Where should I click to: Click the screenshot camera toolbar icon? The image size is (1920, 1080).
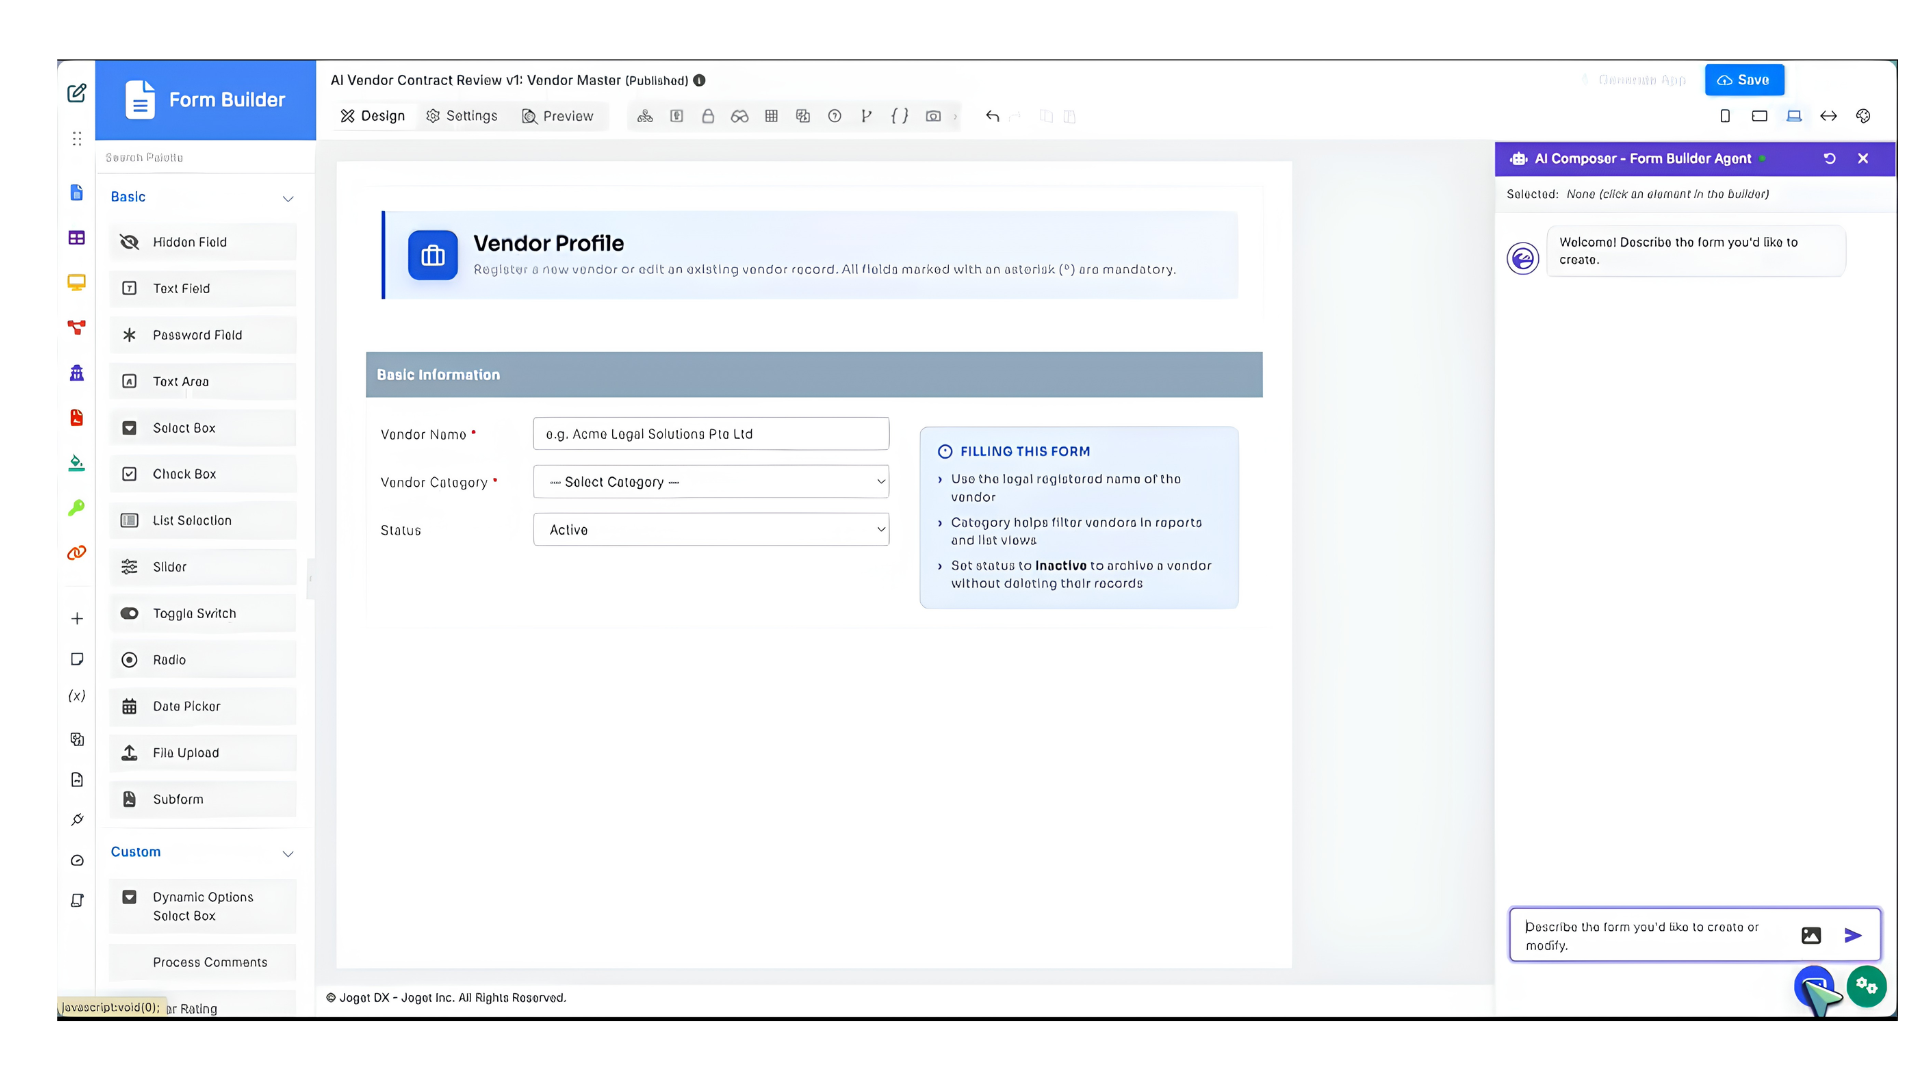pyautogui.click(x=933, y=116)
